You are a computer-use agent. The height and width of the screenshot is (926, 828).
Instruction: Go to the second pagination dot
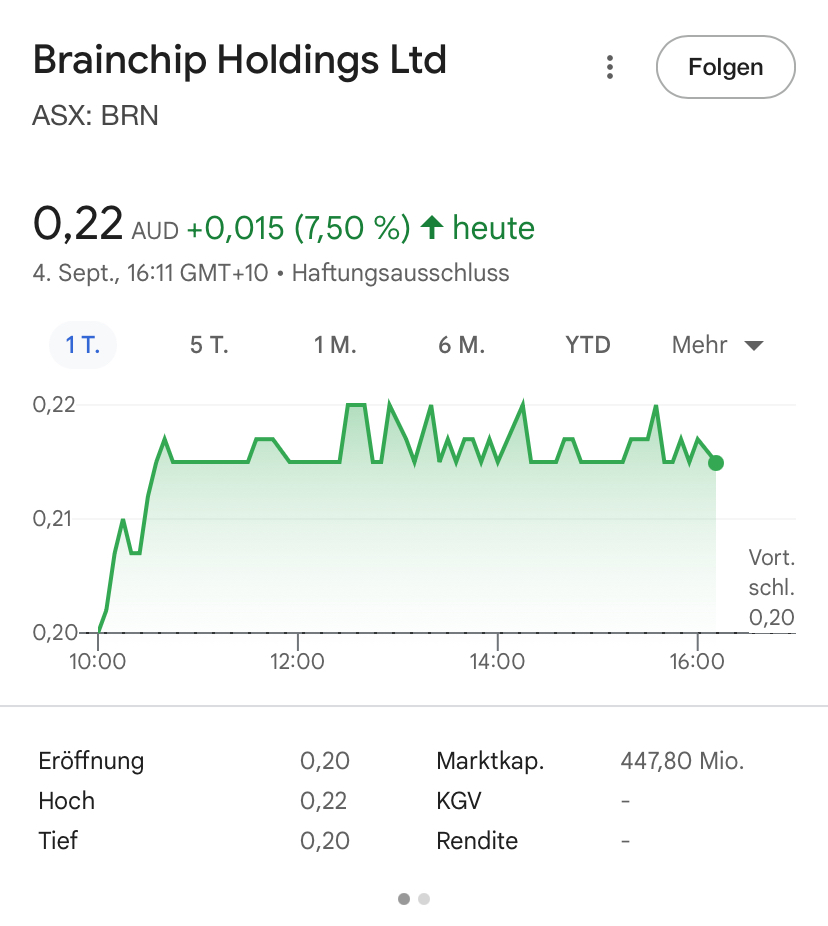424,899
